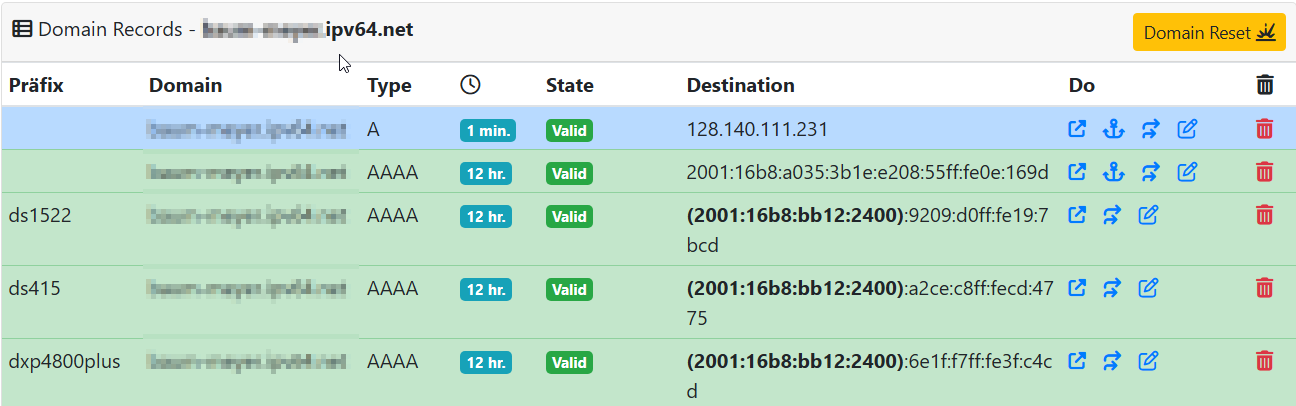Edit the ds415 record
The image size is (1296, 406).
click(x=1149, y=288)
